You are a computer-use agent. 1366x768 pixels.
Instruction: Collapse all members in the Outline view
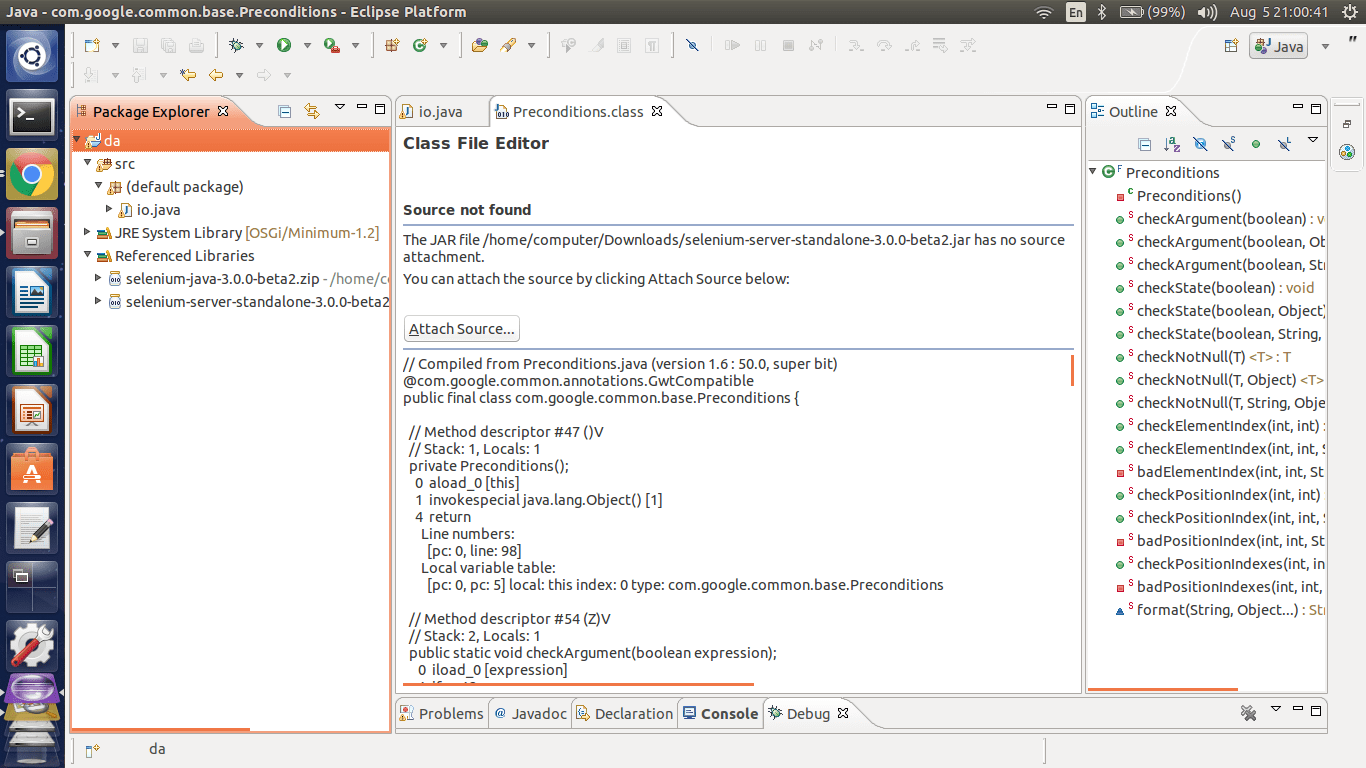pos(1144,142)
